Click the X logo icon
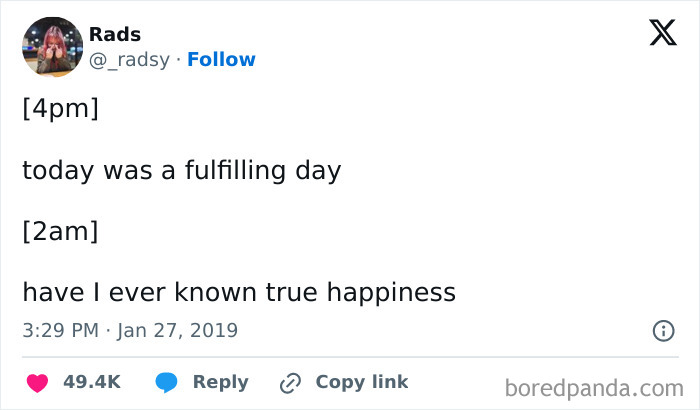The image size is (700, 410). click(663, 32)
